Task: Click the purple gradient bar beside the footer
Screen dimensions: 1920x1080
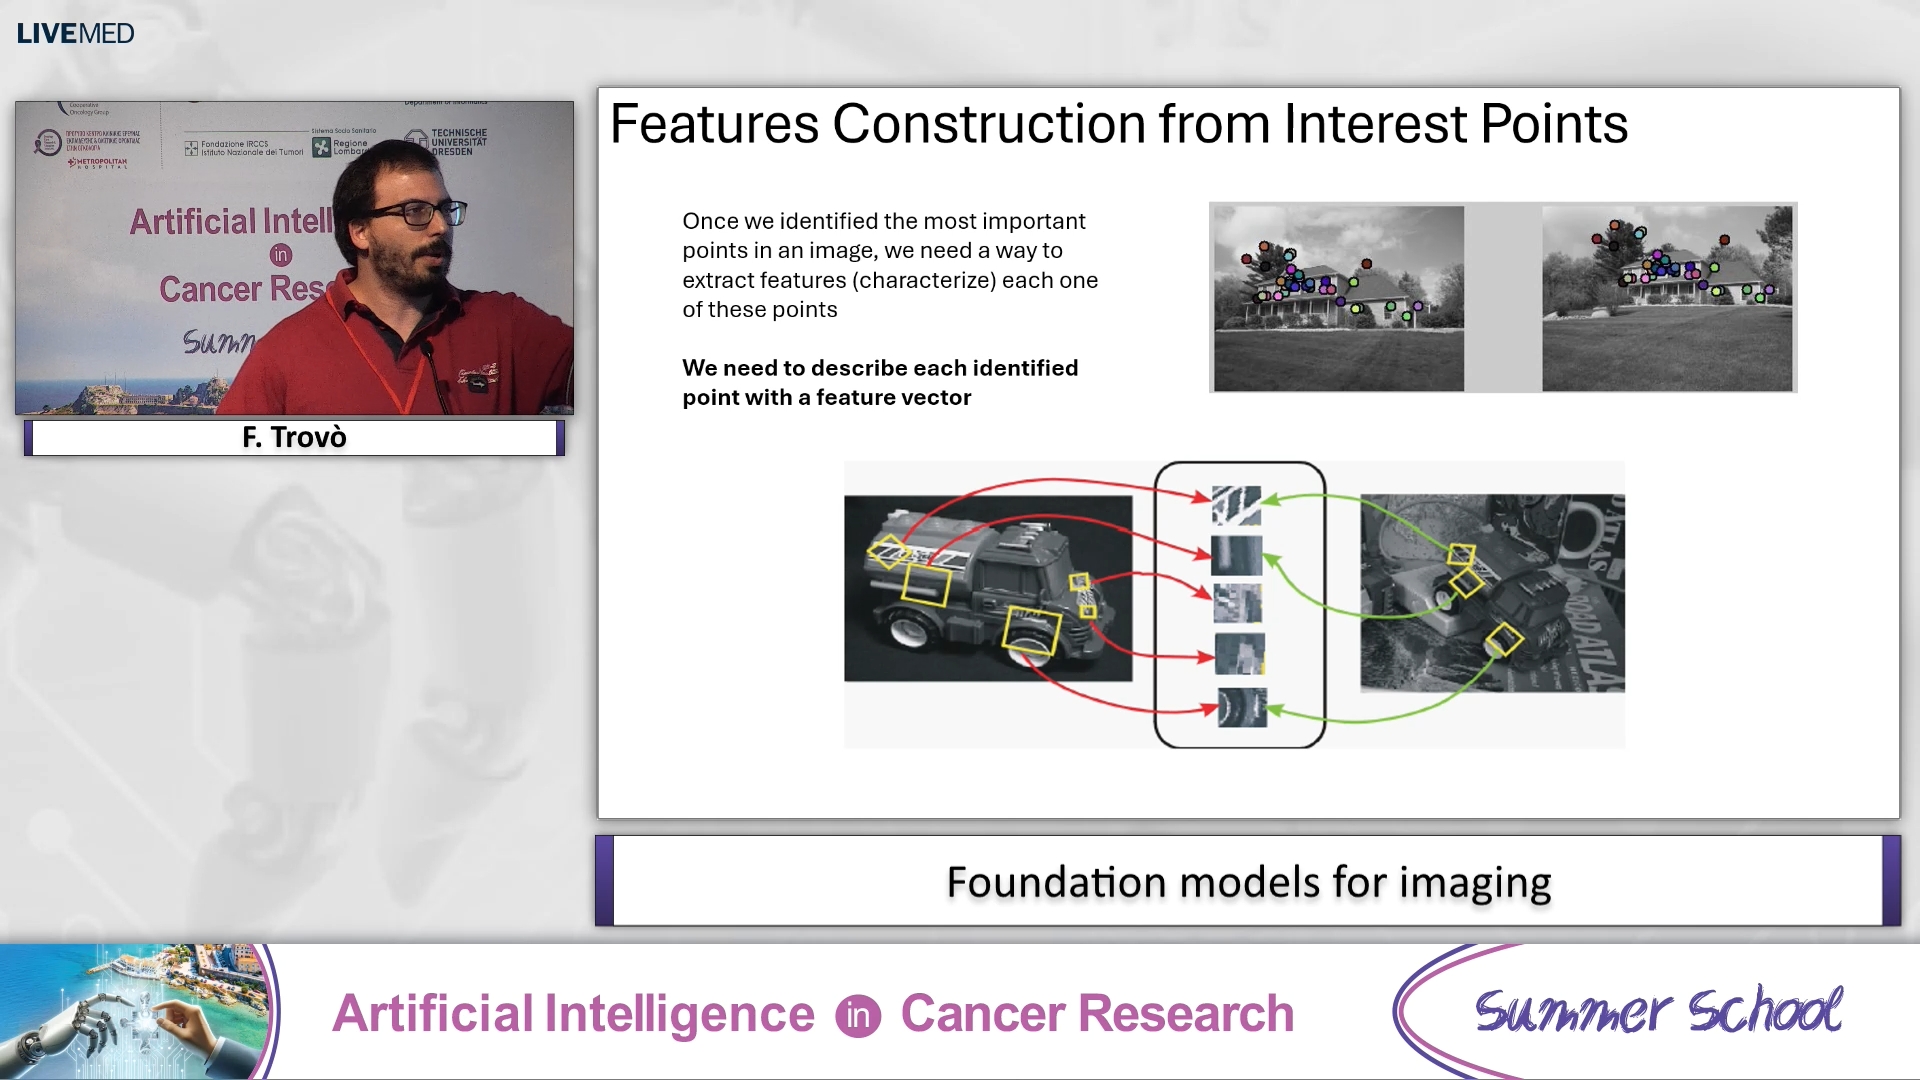Action: [x=604, y=881]
